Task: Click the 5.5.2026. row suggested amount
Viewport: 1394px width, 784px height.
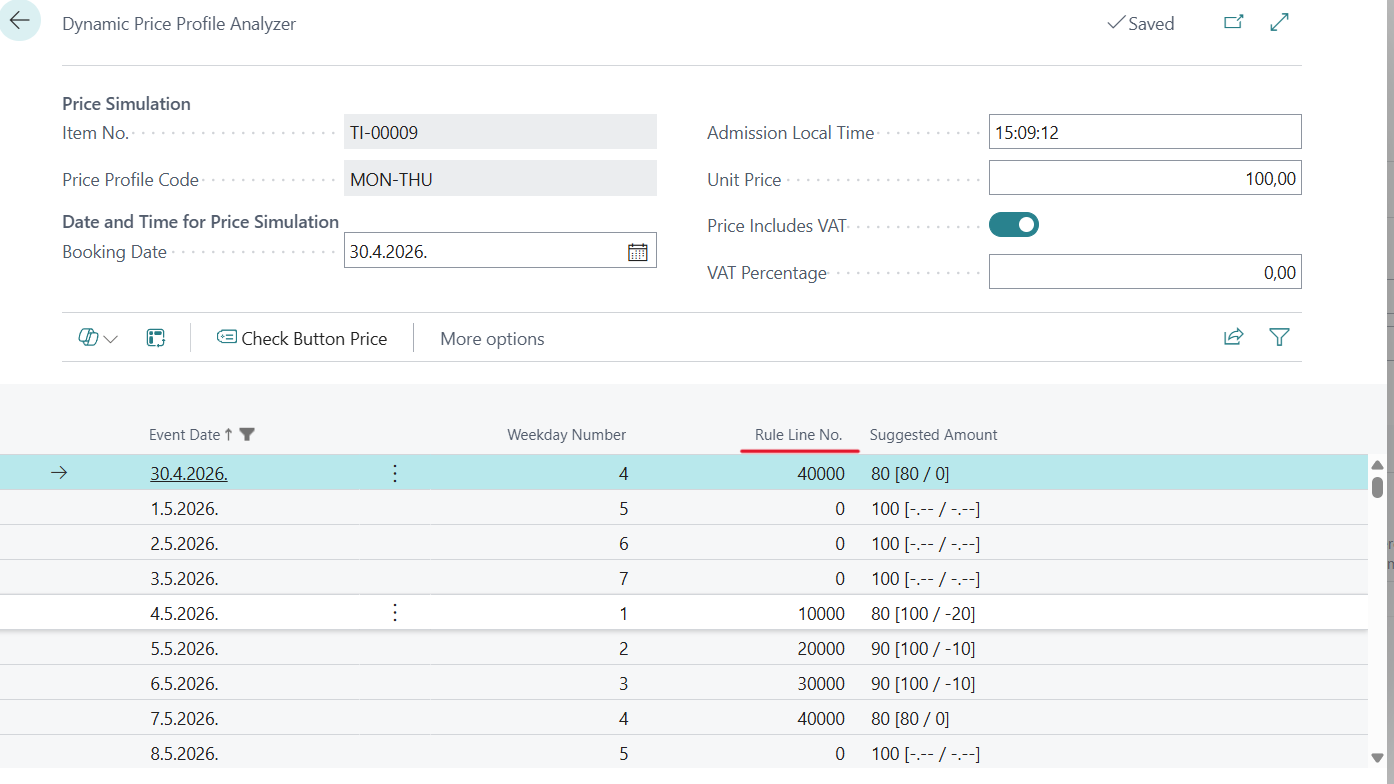Action: pyautogui.click(x=923, y=648)
